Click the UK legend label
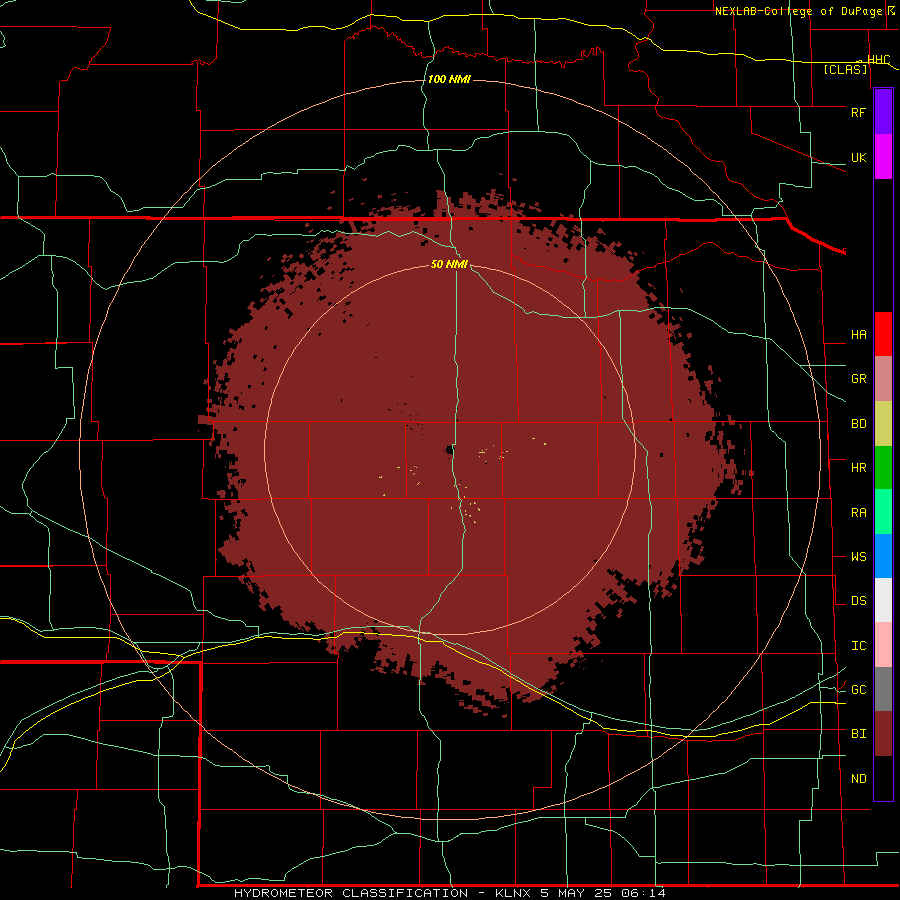 (x=858, y=157)
